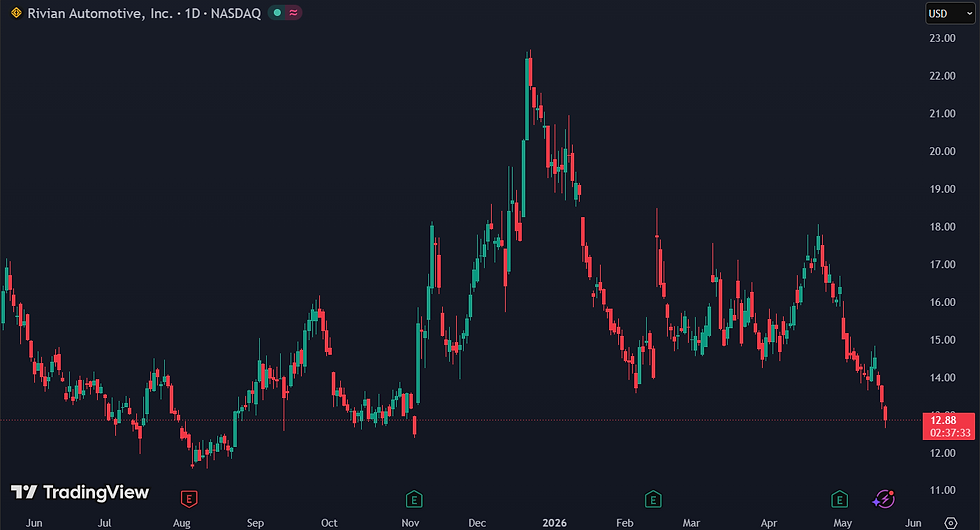Click the purple lightning latest-updates icon
This screenshot has height=530, width=980.
(884, 499)
